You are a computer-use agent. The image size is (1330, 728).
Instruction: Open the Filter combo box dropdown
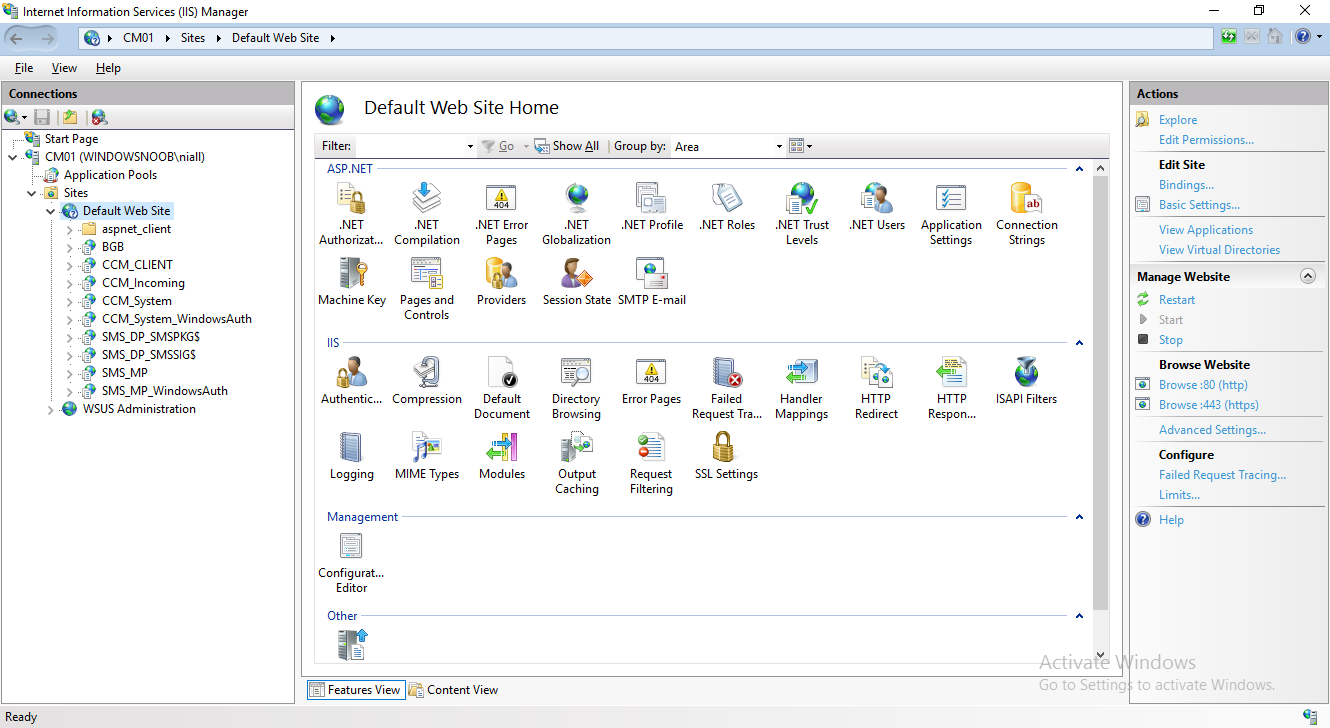tap(470, 146)
